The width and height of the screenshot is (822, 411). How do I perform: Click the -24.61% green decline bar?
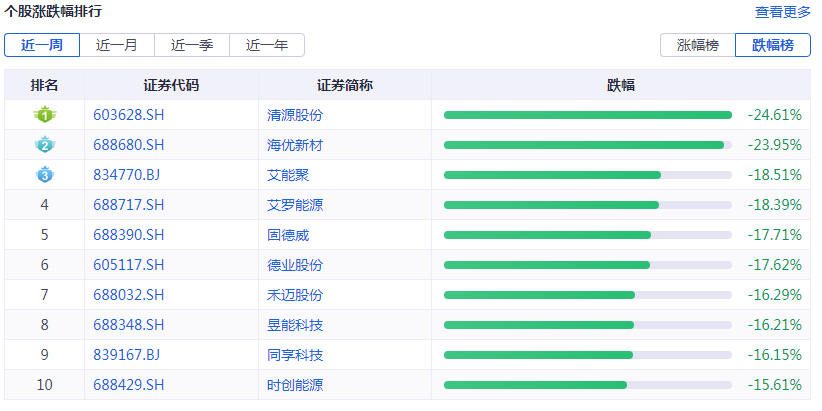tap(588, 115)
